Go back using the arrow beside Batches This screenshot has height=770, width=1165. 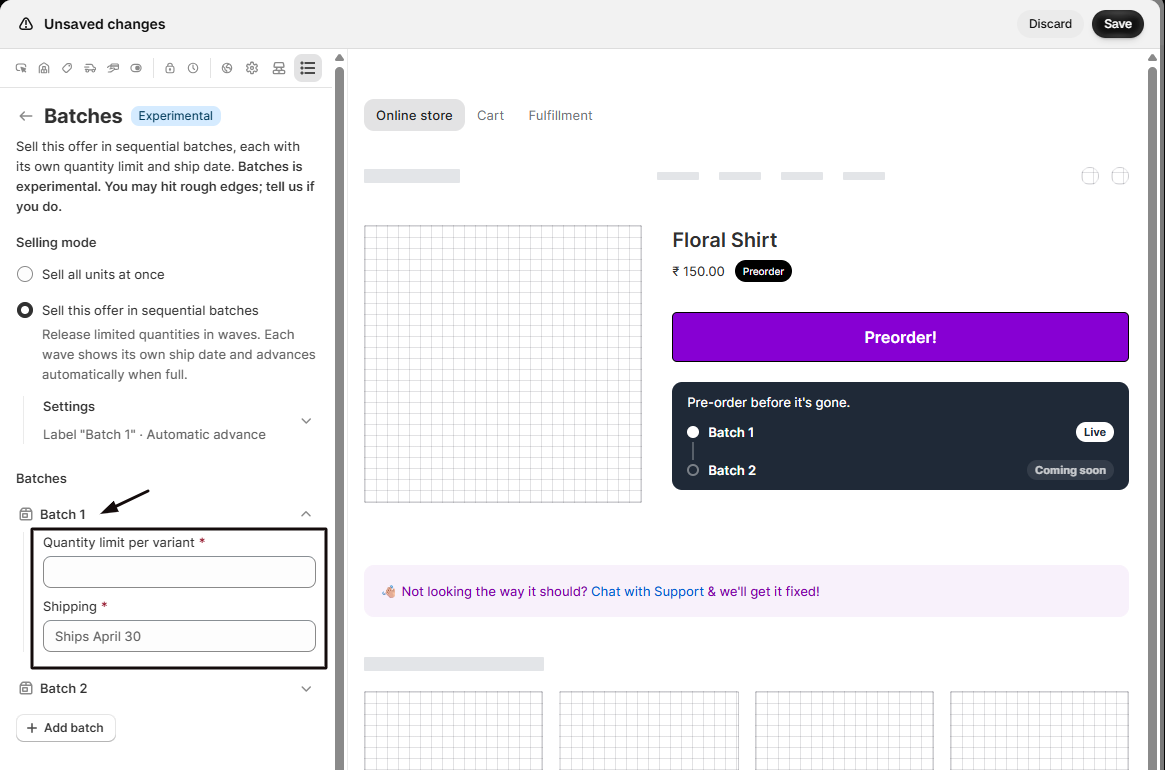click(x=26, y=116)
